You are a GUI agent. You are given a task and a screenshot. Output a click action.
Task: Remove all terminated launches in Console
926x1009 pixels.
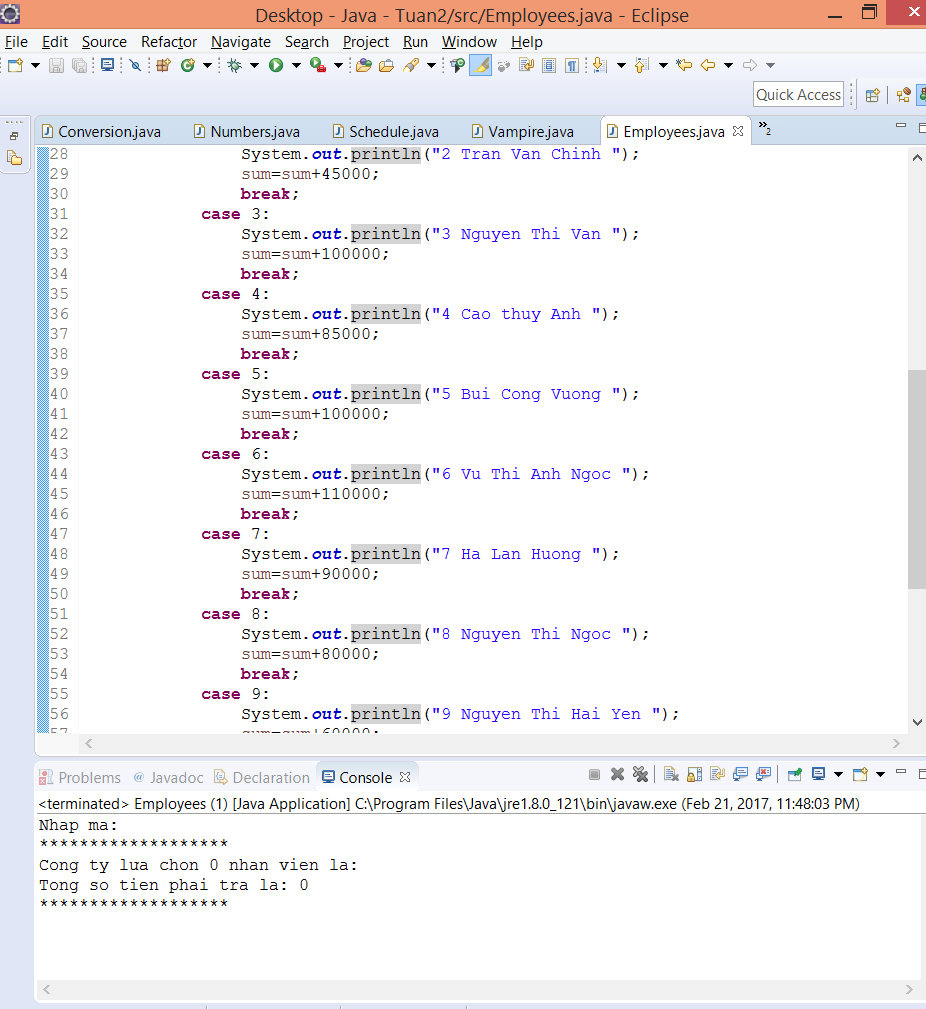[x=640, y=774]
